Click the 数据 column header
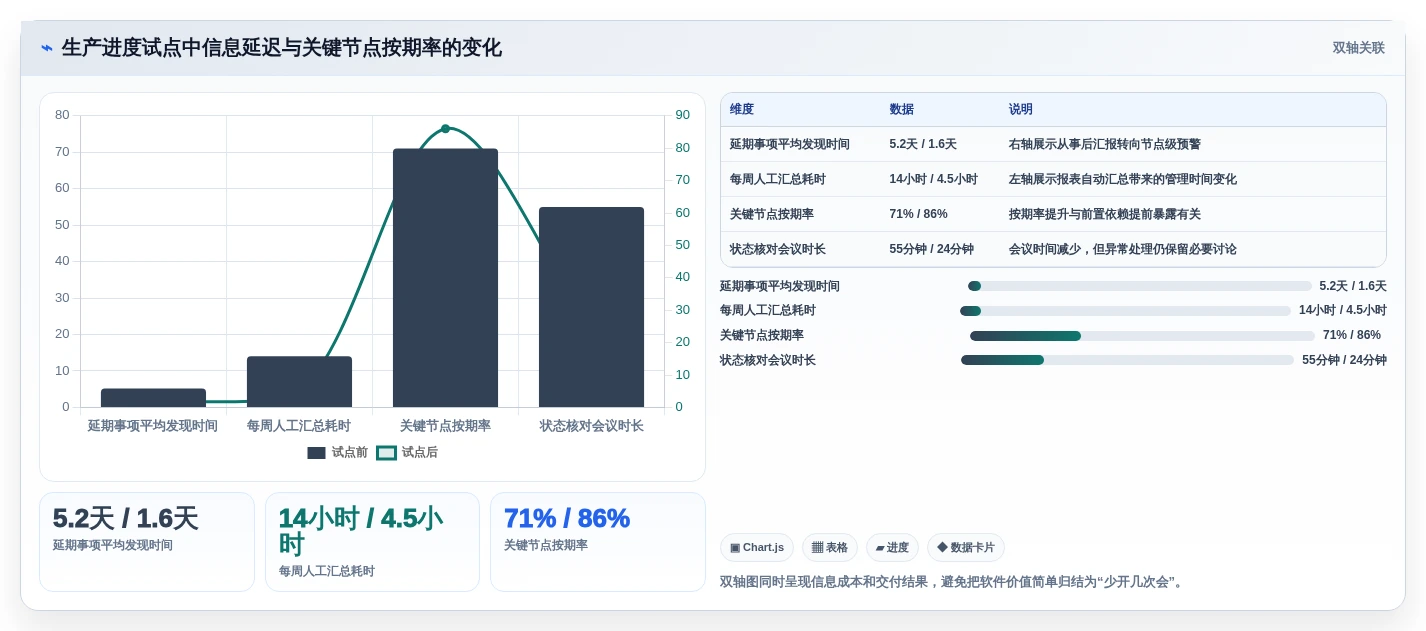The image size is (1426, 631). click(901, 110)
